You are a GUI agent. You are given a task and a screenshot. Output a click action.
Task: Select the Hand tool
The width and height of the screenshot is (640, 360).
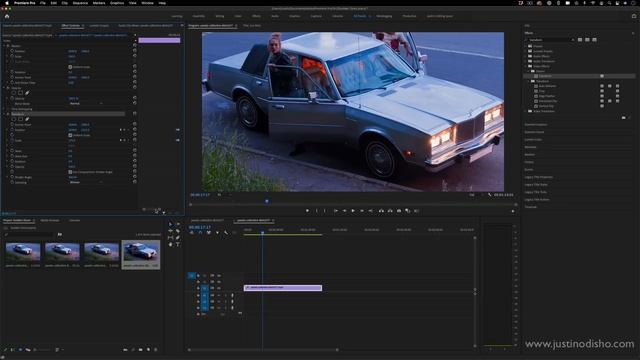tap(171, 244)
